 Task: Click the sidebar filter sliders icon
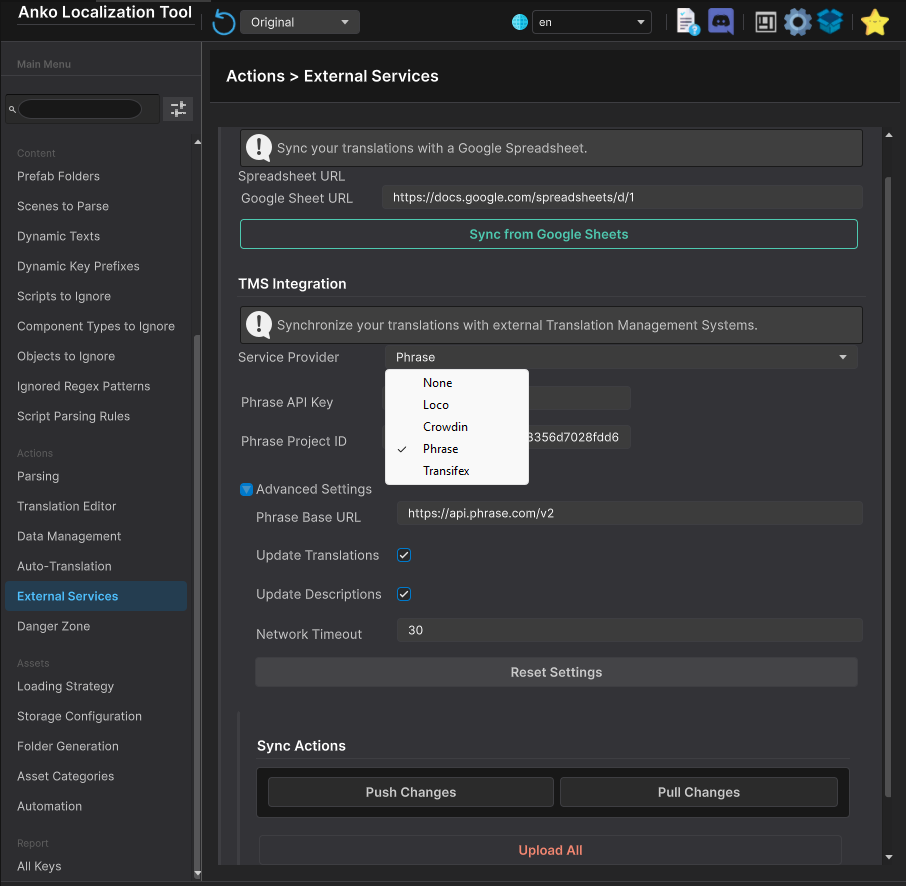178,109
